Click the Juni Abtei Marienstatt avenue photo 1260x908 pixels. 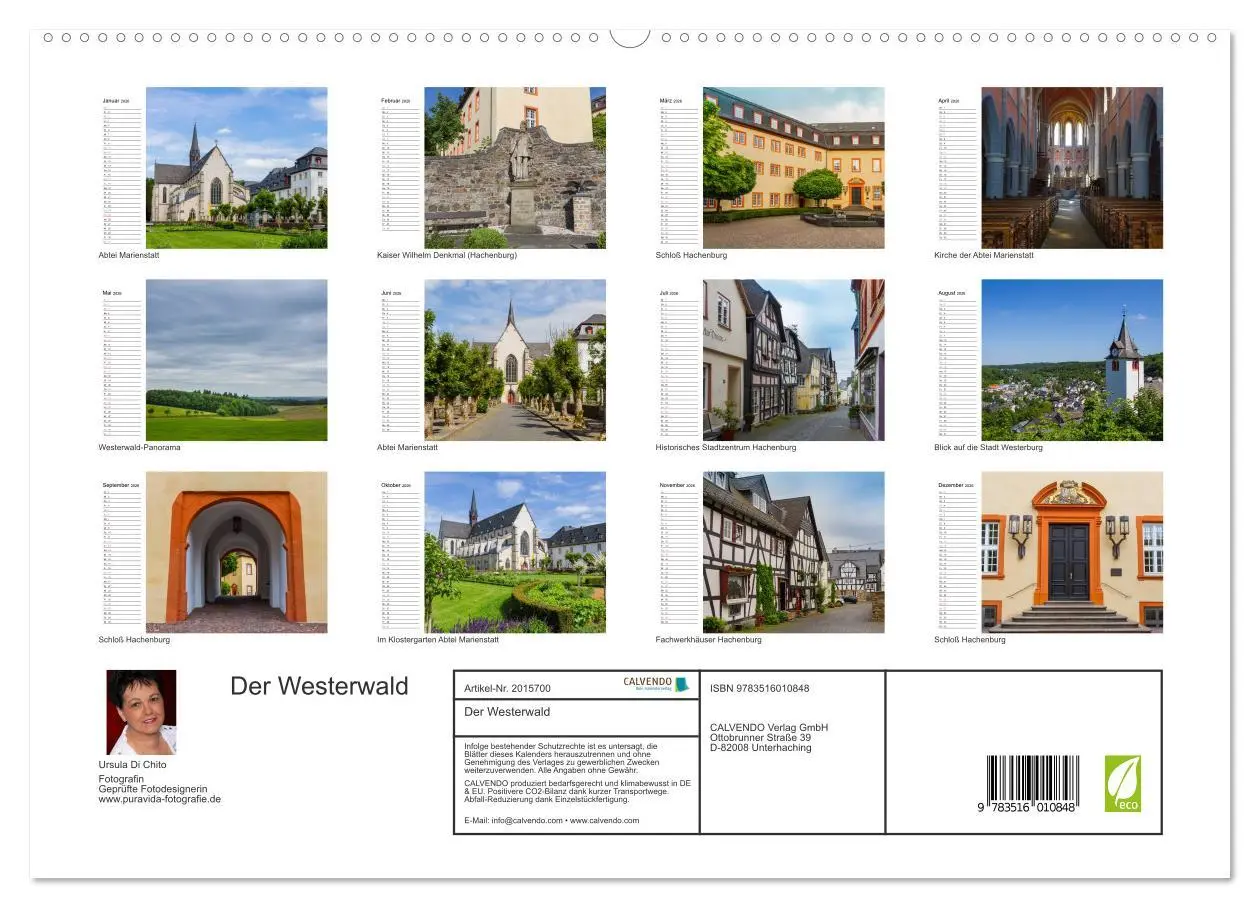[514, 357]
